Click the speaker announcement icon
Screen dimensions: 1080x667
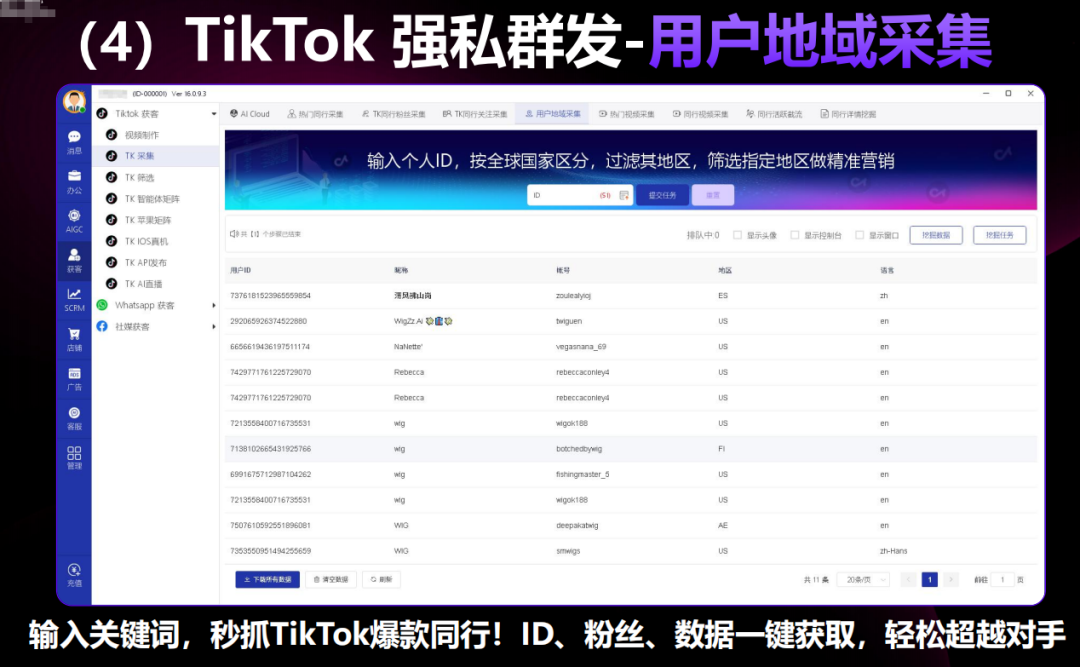click(233, 234)
